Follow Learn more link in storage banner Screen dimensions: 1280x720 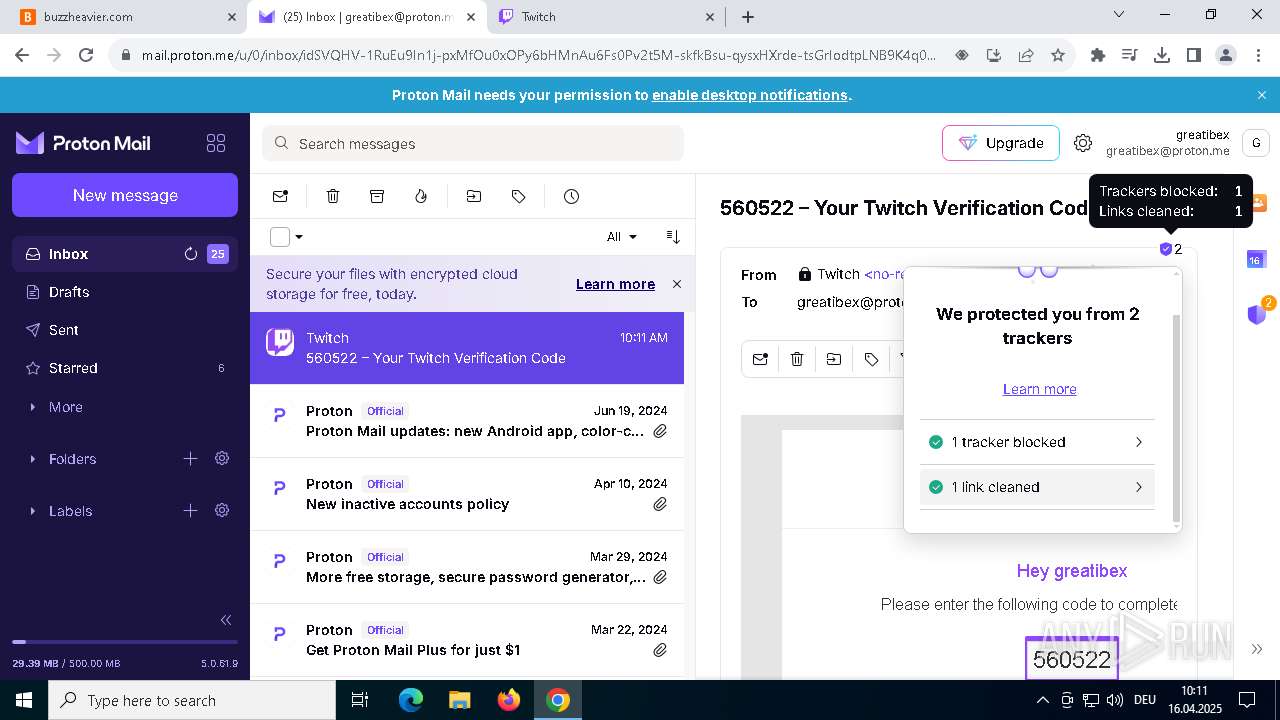pos(615,284)
